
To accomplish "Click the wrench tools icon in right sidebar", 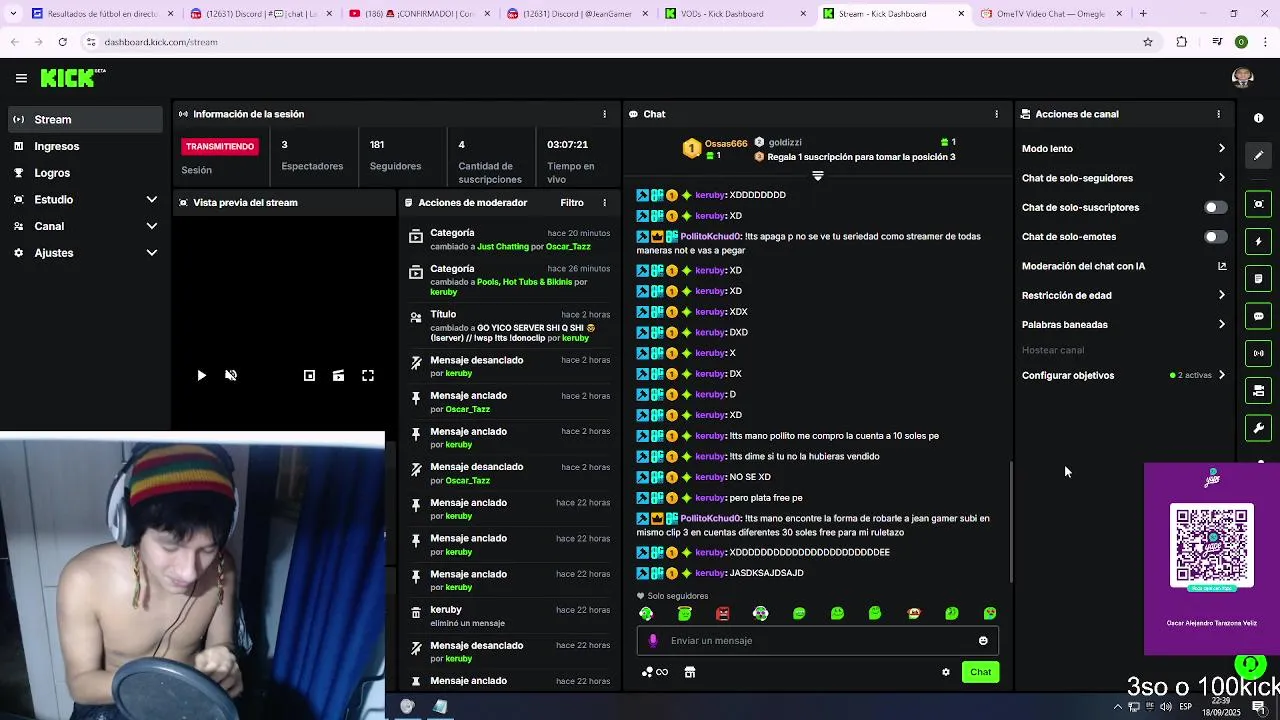I will [x=1258, y=428].
